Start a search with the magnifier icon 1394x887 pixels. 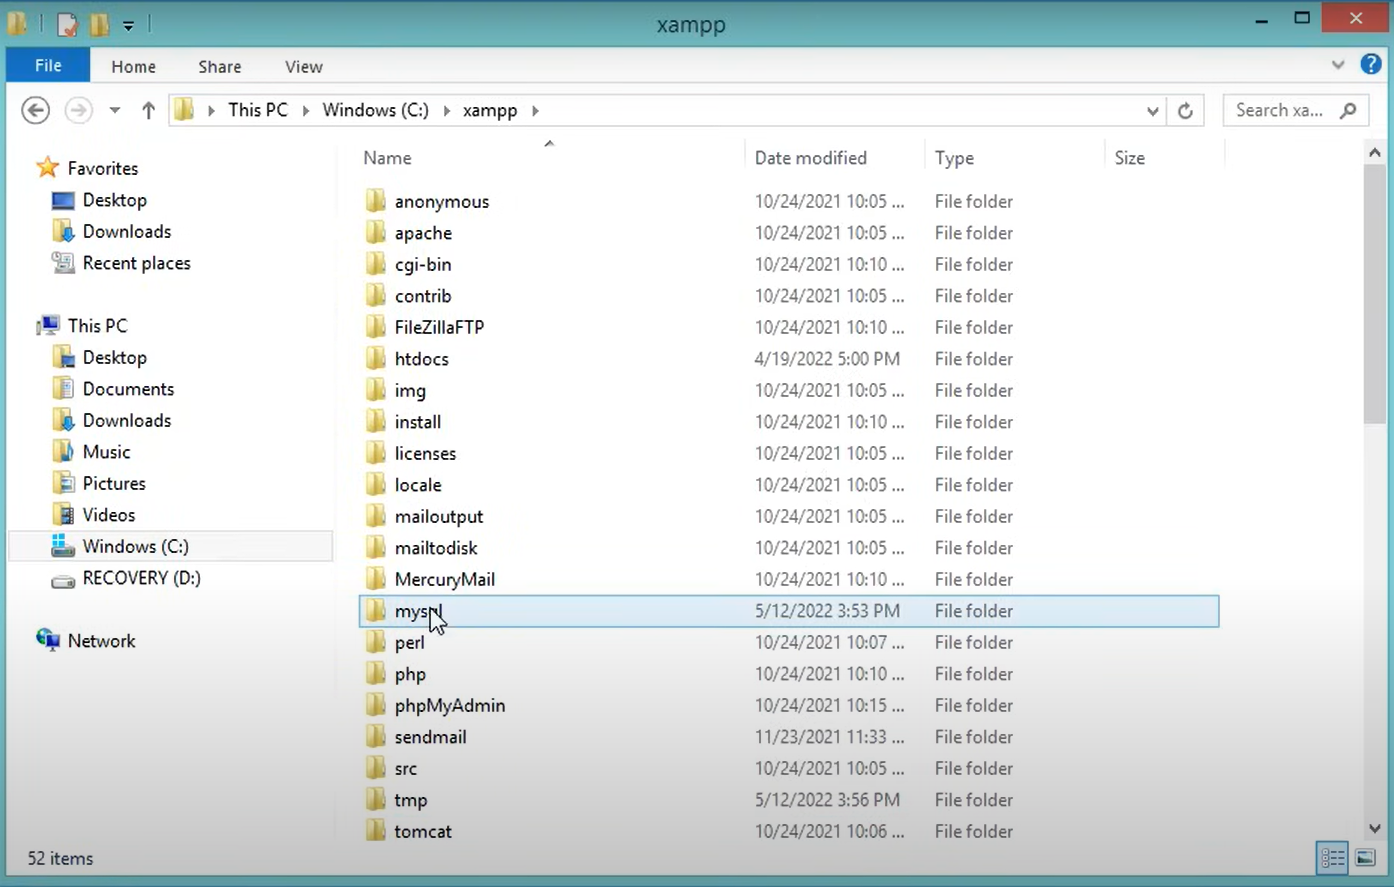pyautogui.click(x=1349, y=110)
